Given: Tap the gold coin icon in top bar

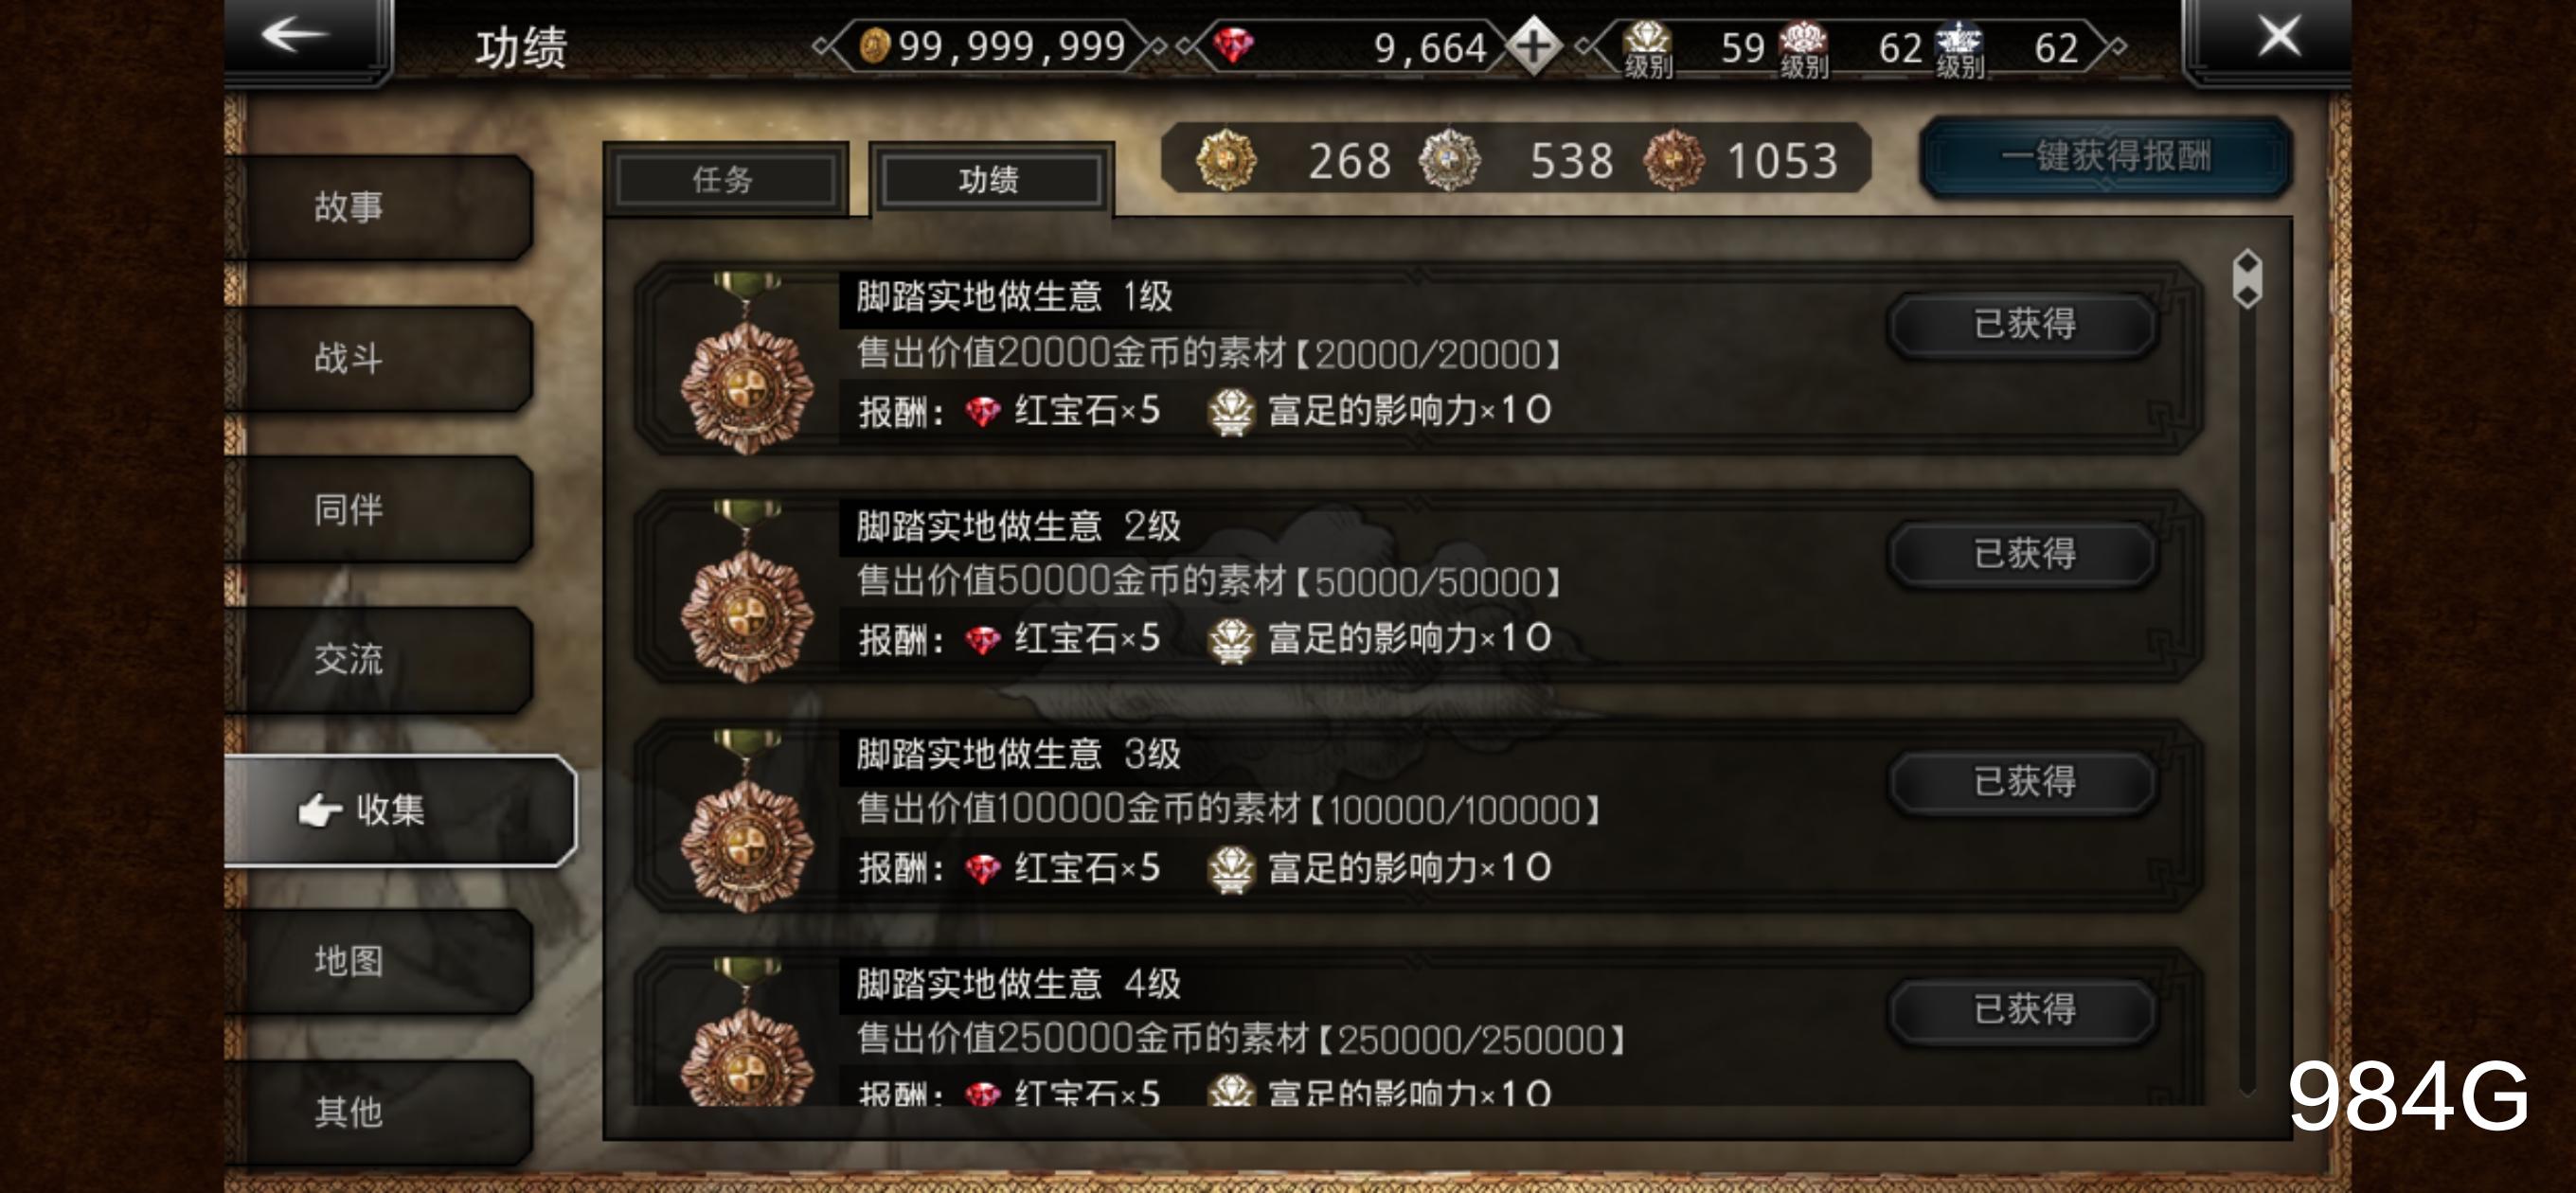Looking at the screenshot, I should point(875,46).
